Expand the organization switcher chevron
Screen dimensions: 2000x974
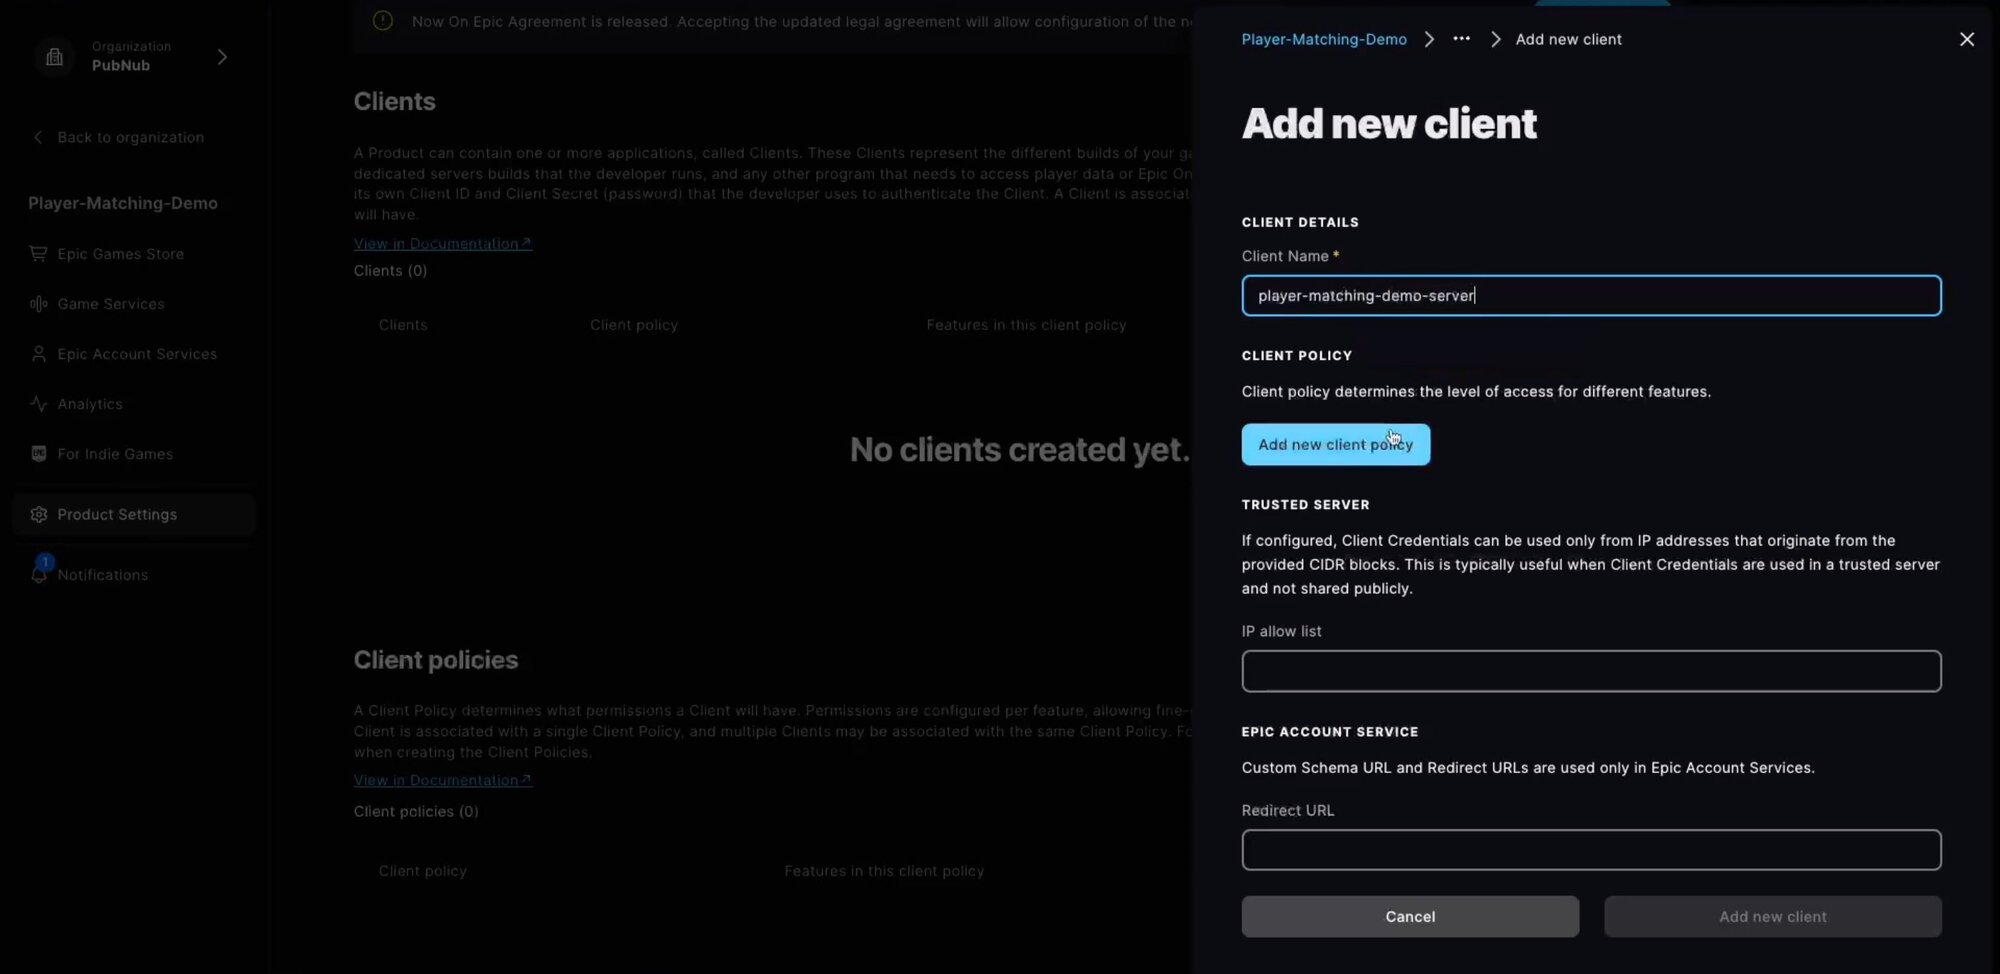click(222, 57)
